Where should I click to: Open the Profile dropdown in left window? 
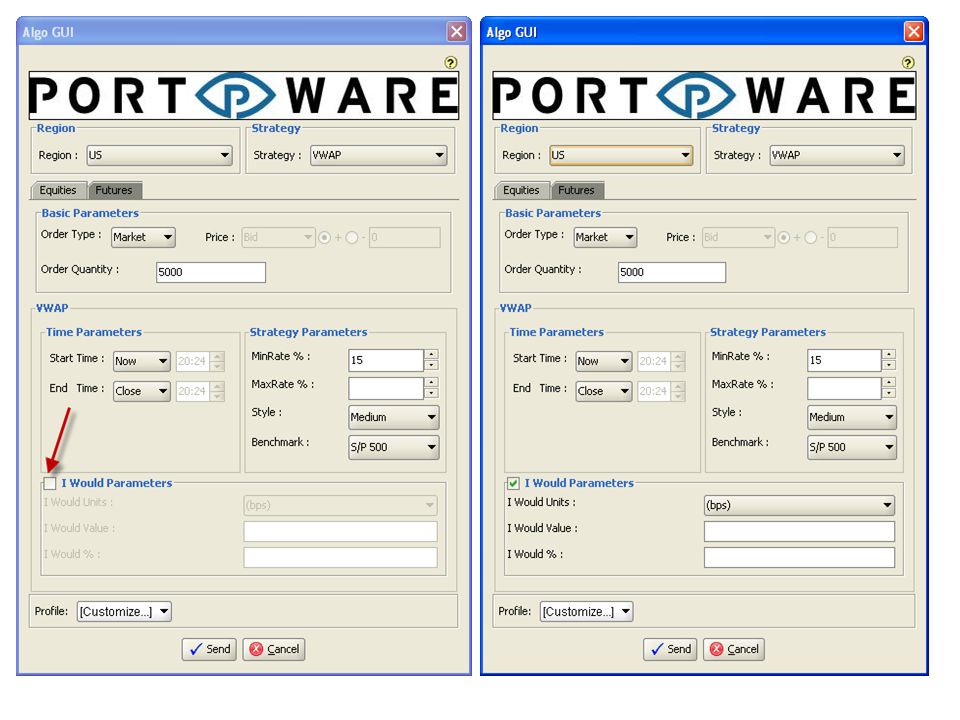[x=124, y=612]
